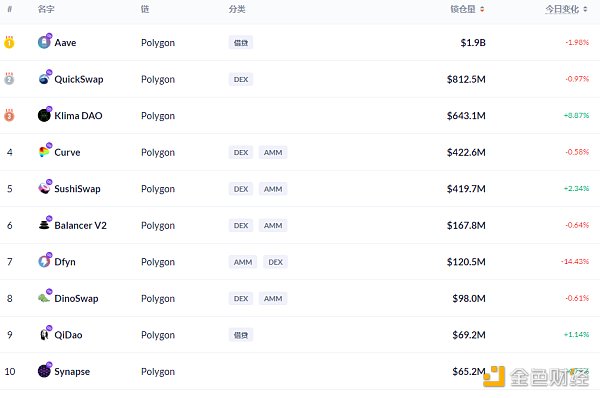Click the AMM tag in Curve row
This screenshot has height=398, width=600.
[273, 152]
